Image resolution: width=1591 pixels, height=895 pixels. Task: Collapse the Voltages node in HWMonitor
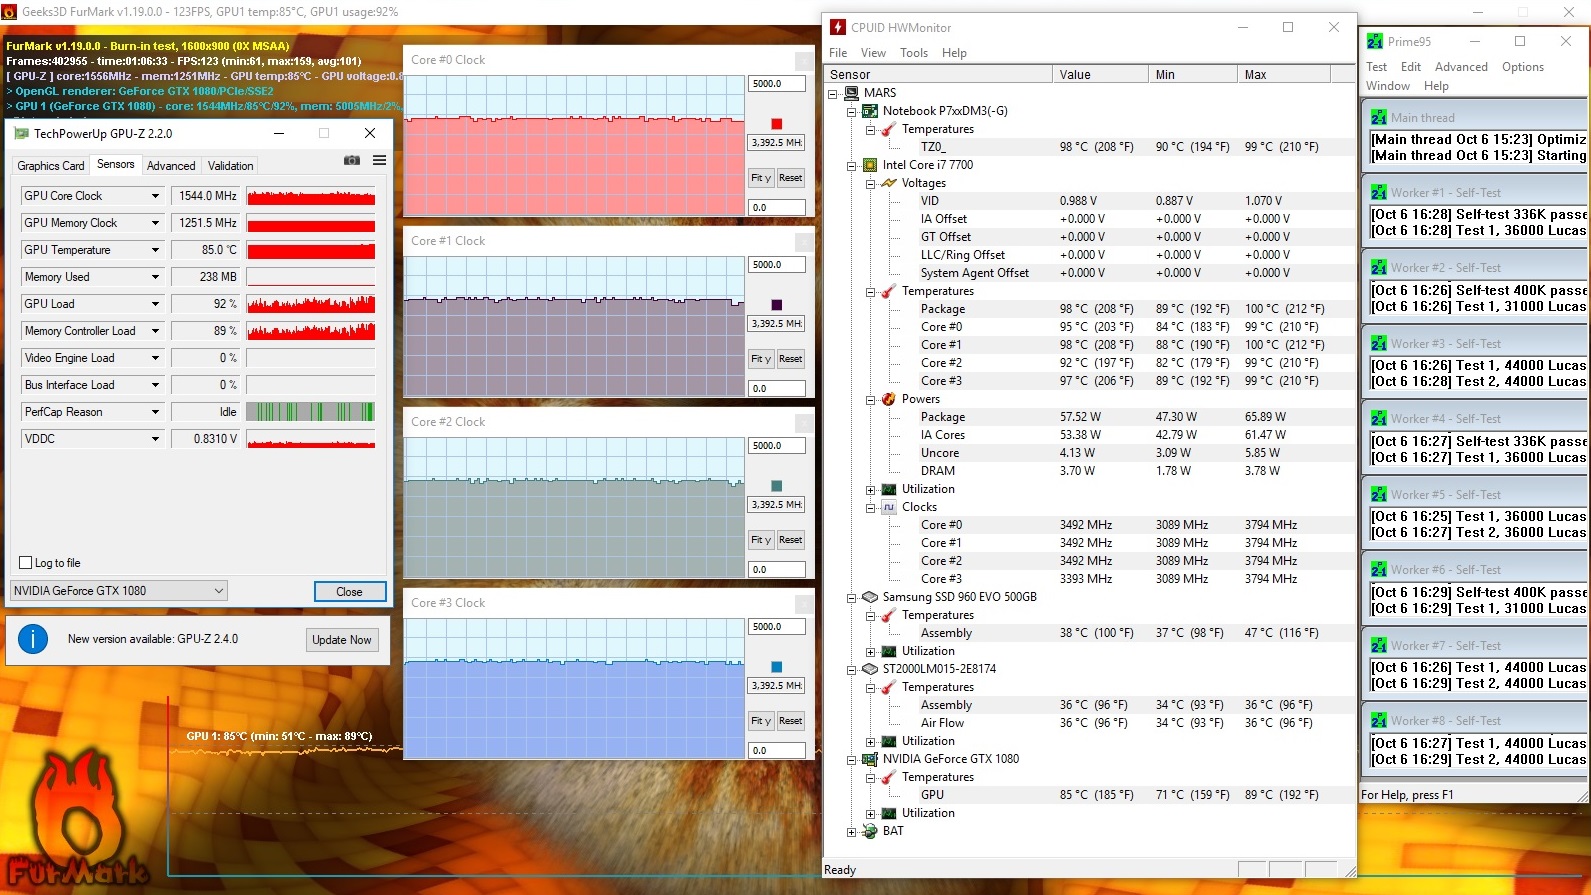click(871, 183)
